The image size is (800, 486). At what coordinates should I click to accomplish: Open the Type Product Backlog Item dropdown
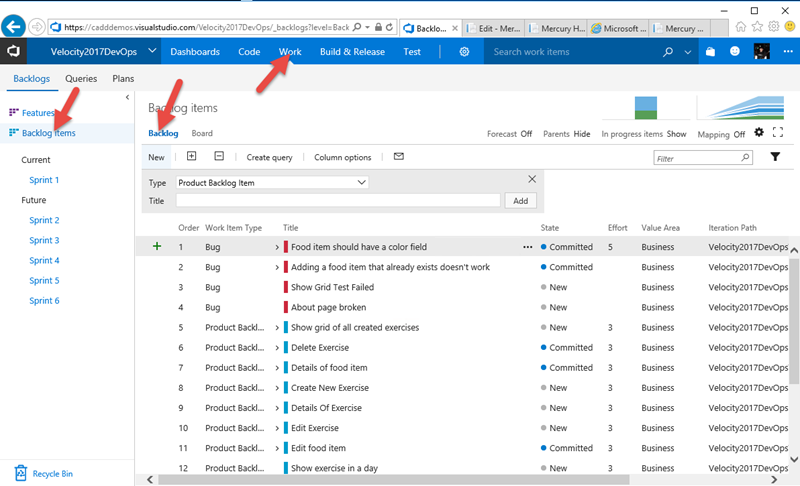272,183
